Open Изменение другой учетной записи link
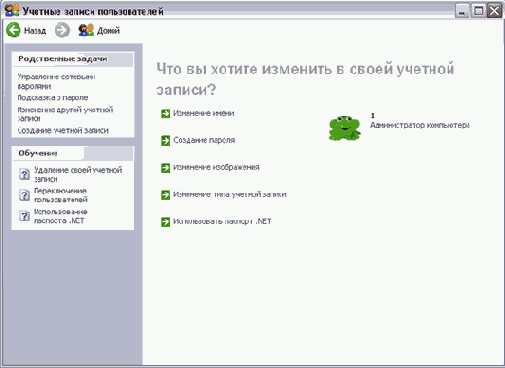505x368 pixels. (65, 114)
